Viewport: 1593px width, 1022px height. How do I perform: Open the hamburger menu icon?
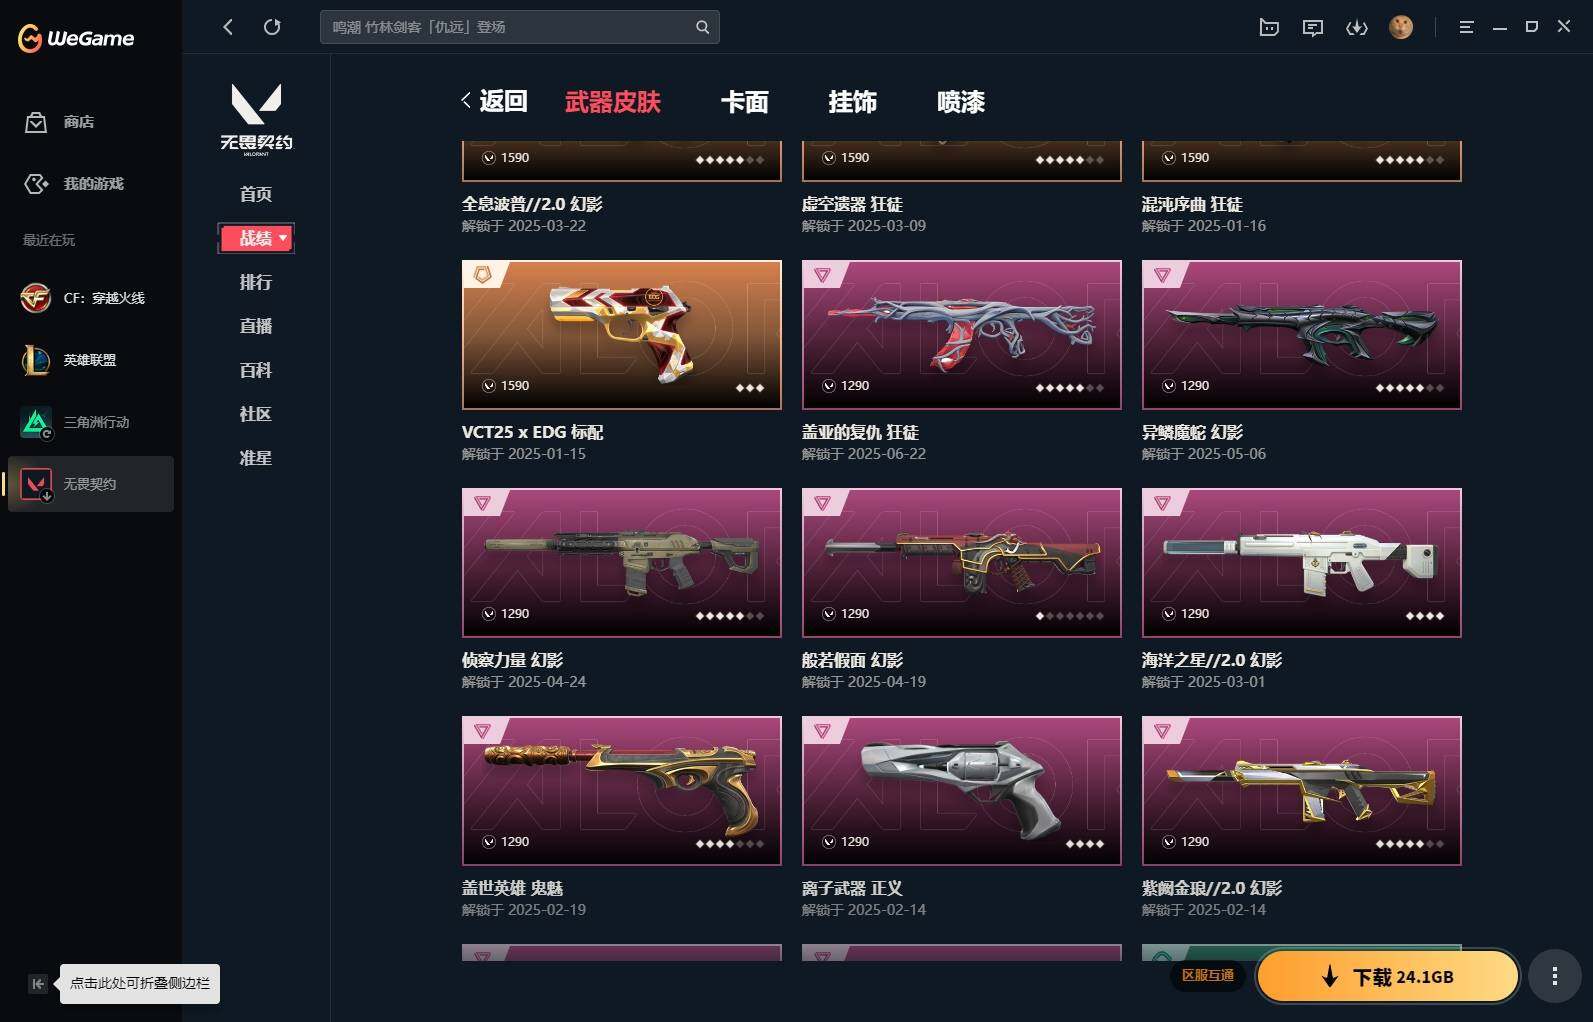click(1466, 27)
